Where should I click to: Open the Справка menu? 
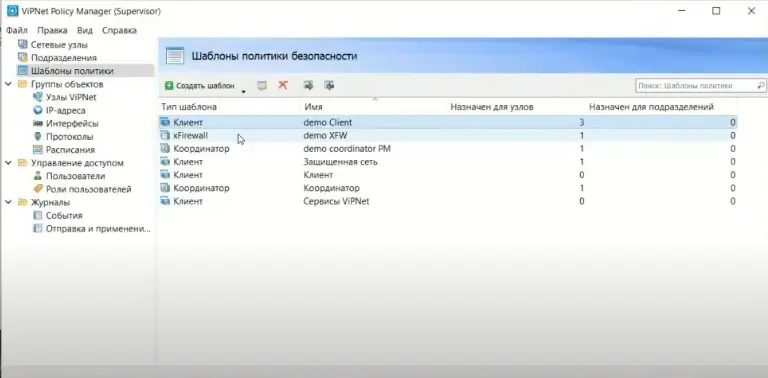119,30
